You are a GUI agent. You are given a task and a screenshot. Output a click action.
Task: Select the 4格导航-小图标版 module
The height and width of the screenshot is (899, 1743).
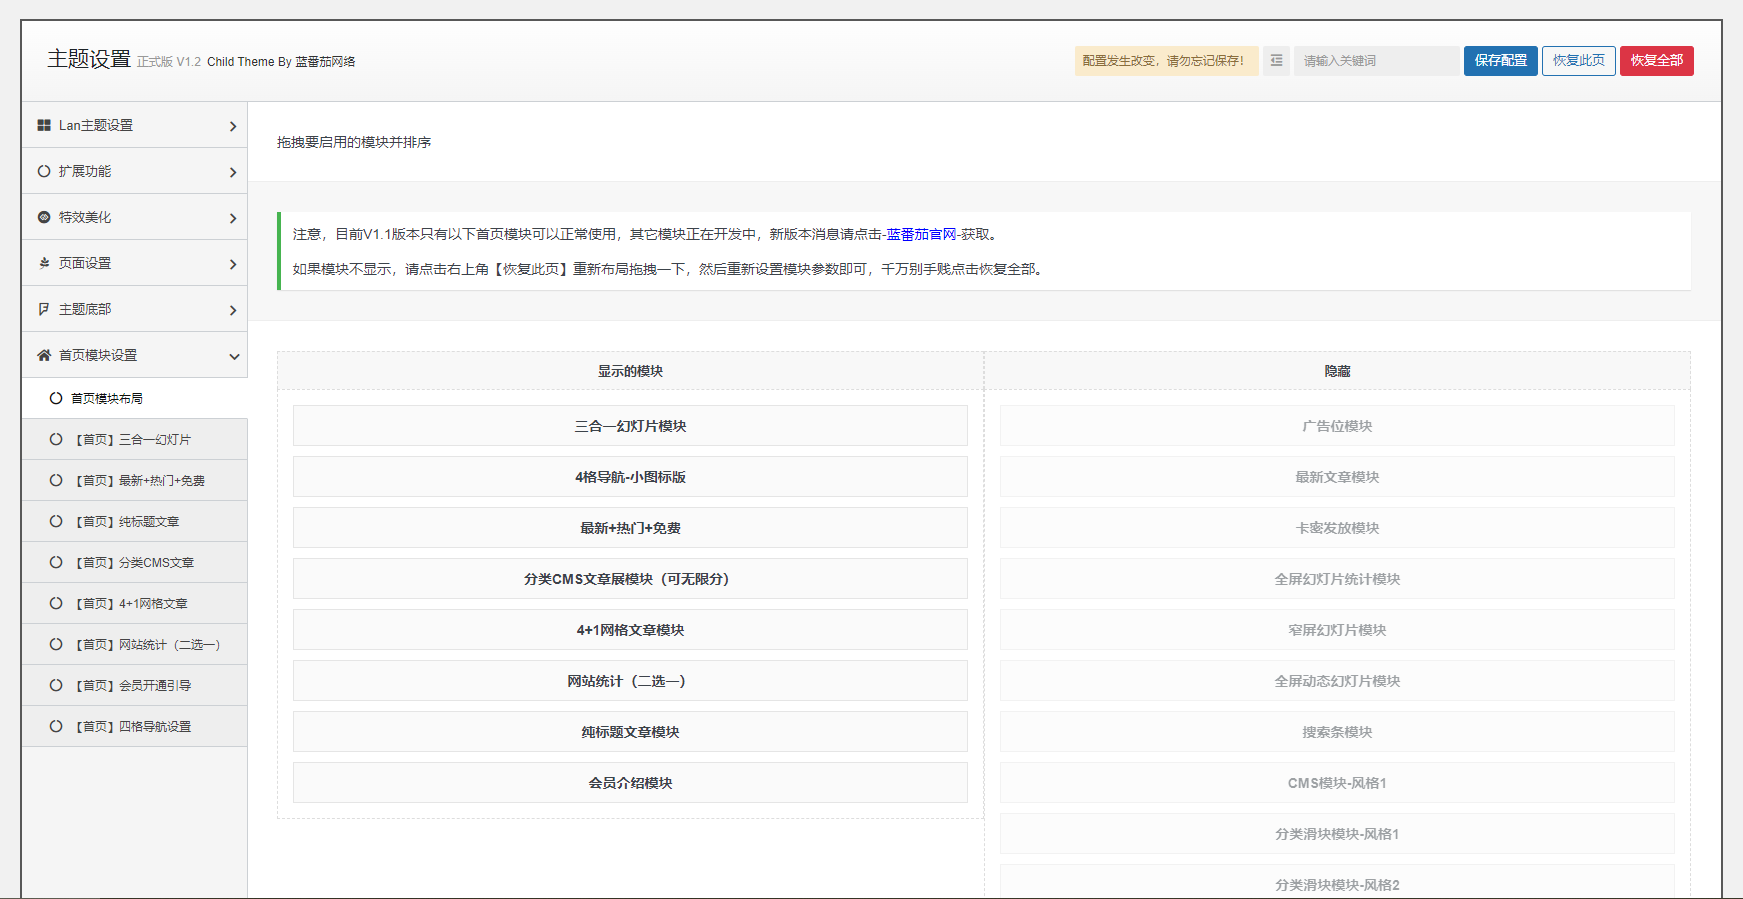(630, 477)
